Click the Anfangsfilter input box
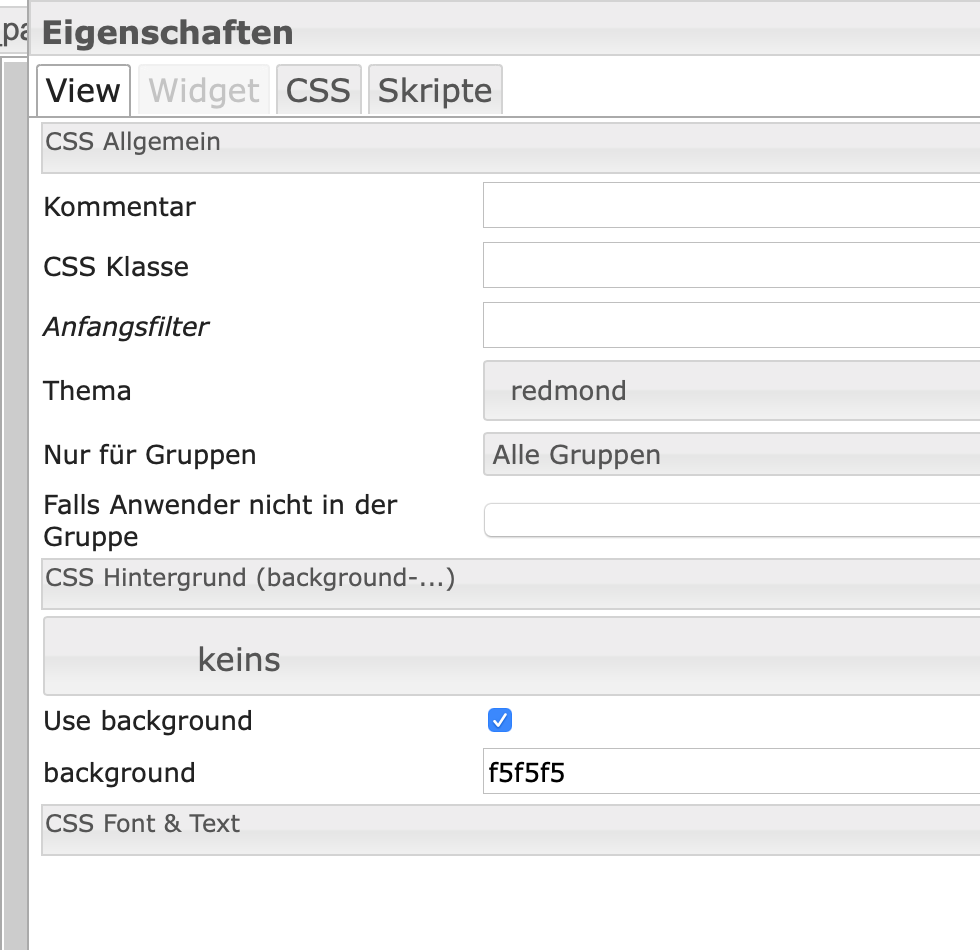 pyautogui.click(x=731, y=326)
